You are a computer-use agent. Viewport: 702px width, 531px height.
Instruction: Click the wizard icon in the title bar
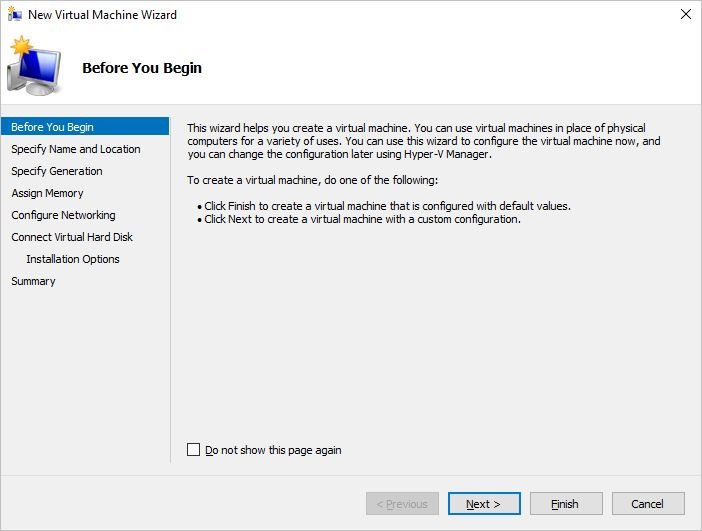pyautogui.click(x=14, y=14)
